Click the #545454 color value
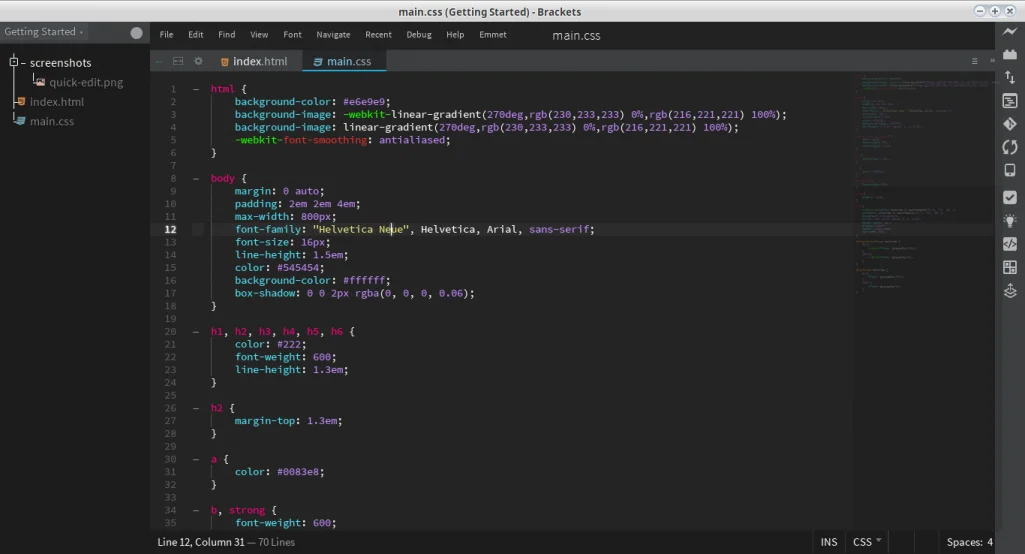Screen dimensions: 1025x554 click(297, 268)
